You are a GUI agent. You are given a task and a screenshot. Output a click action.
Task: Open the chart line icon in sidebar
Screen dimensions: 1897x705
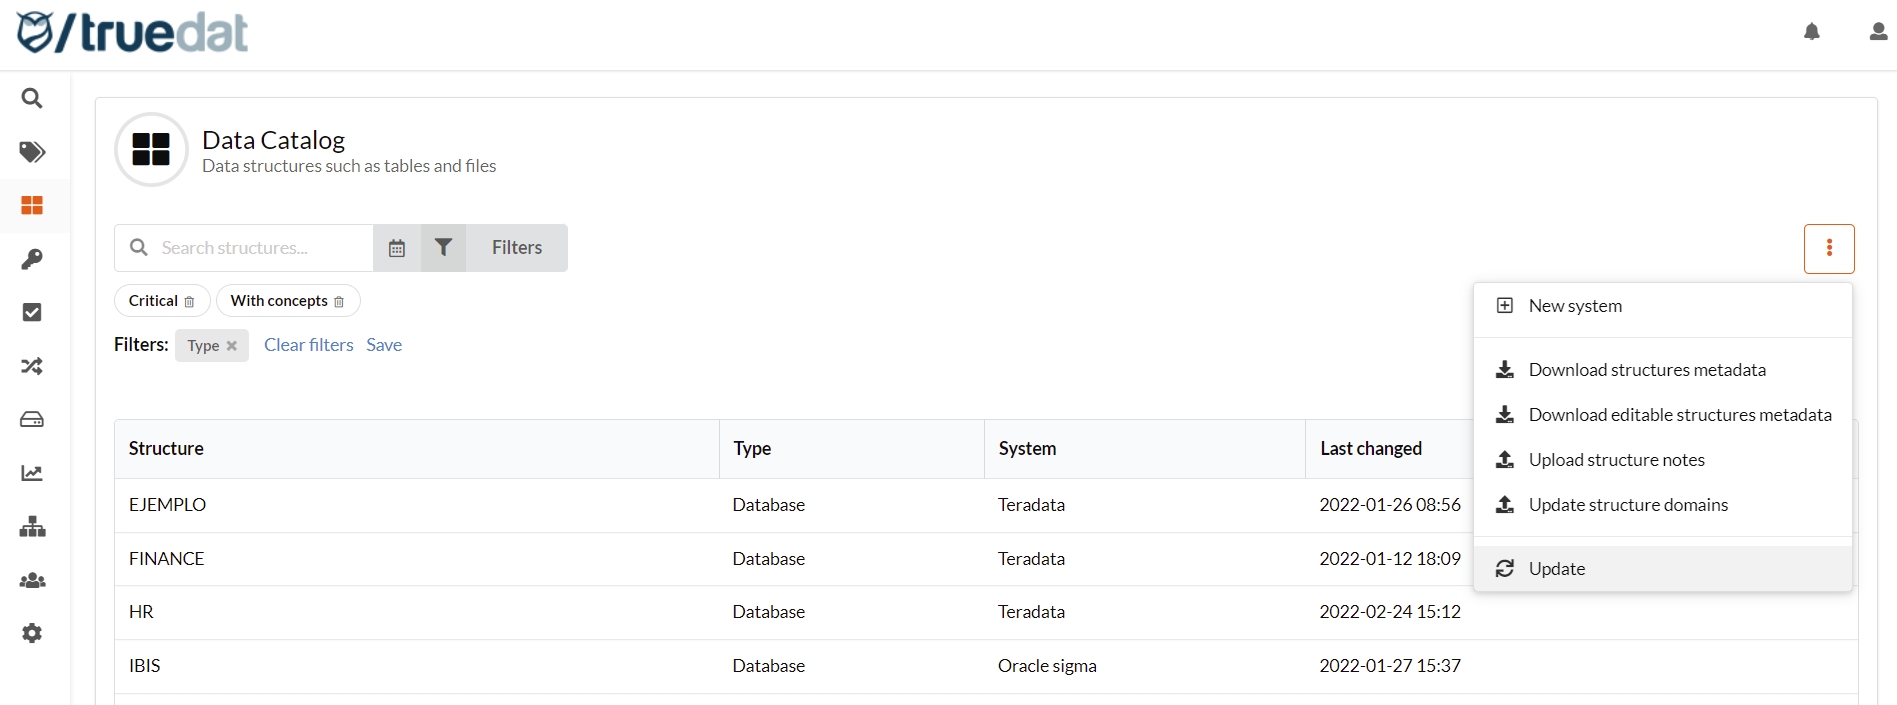(32, 473)
